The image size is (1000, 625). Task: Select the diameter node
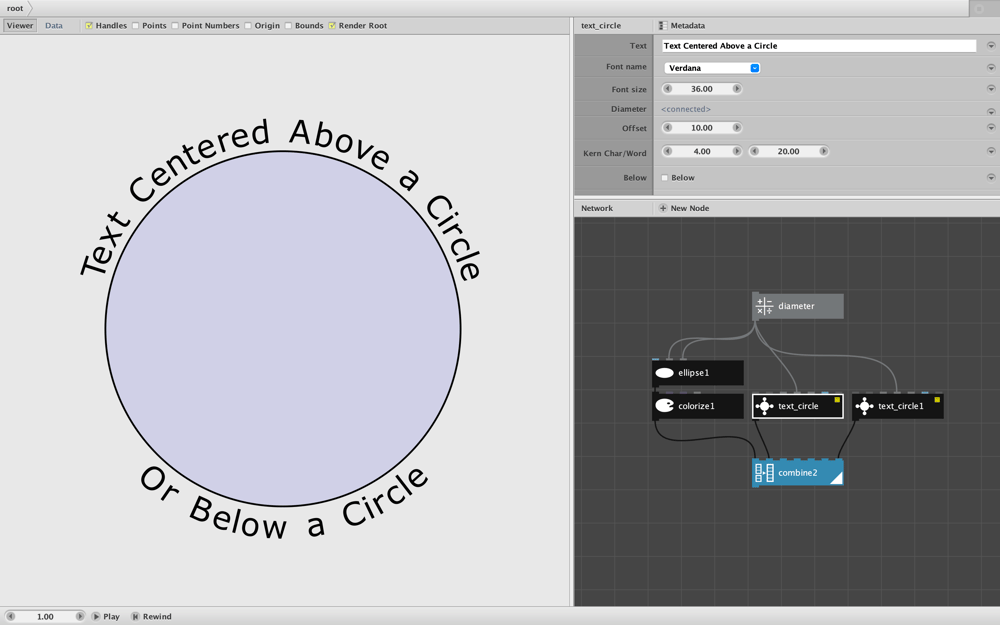(x=798, y=306)
